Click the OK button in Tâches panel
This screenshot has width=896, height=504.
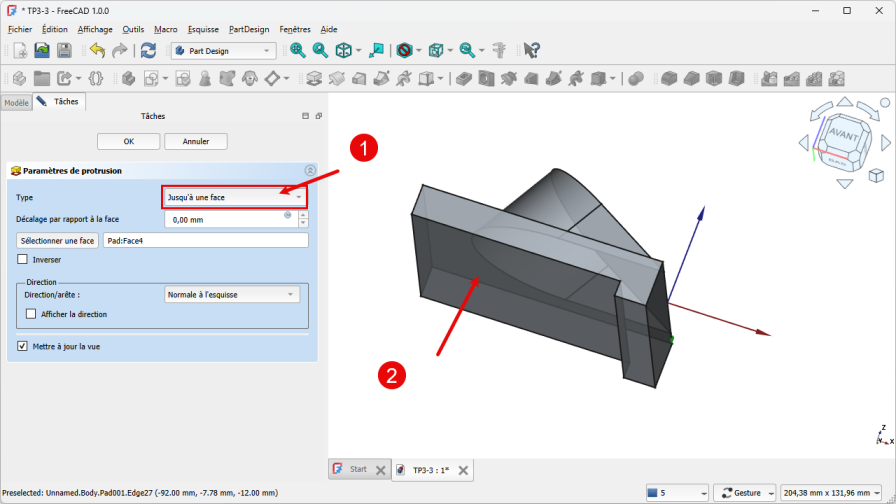[128, 142]
